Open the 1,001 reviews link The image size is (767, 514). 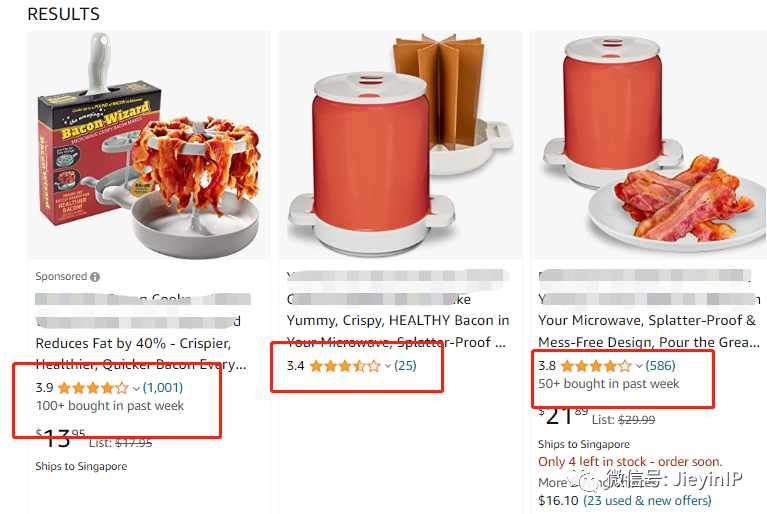[x=163, y=388]
